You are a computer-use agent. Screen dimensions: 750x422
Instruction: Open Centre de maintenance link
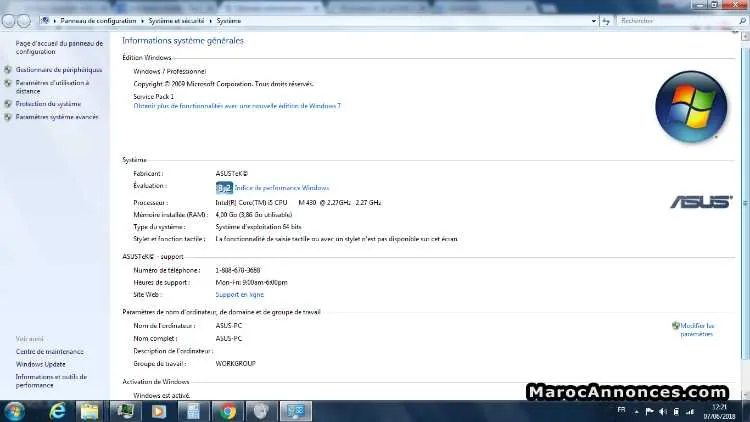click(x=49, y=351)
